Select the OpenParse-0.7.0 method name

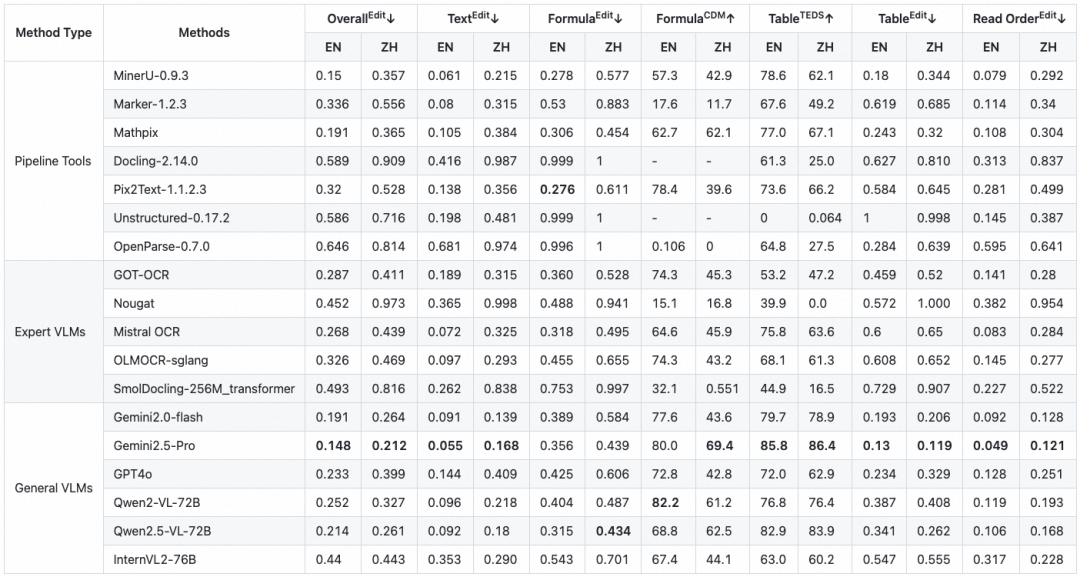(161, 246)
